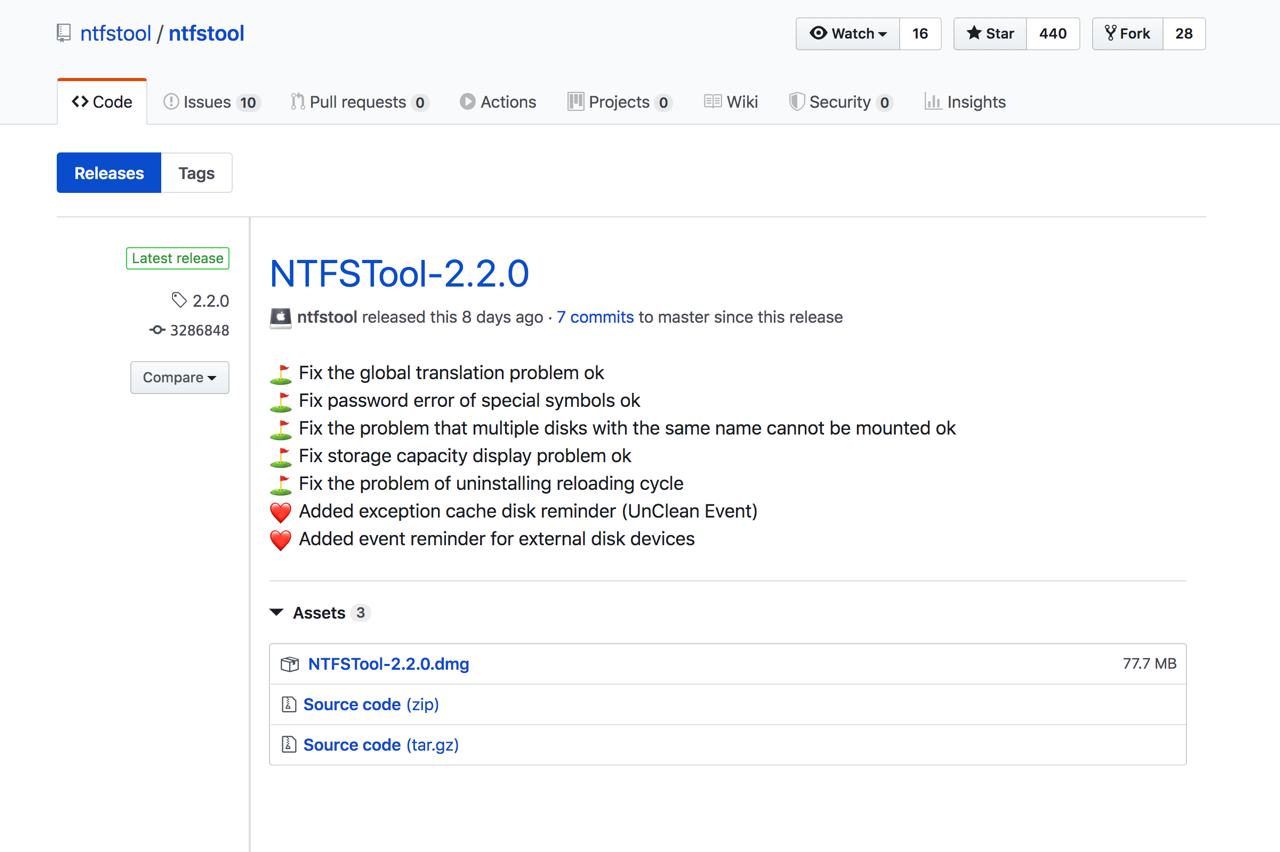Click 'Fix storage capacity display problem ok' text

click(465, 456)
